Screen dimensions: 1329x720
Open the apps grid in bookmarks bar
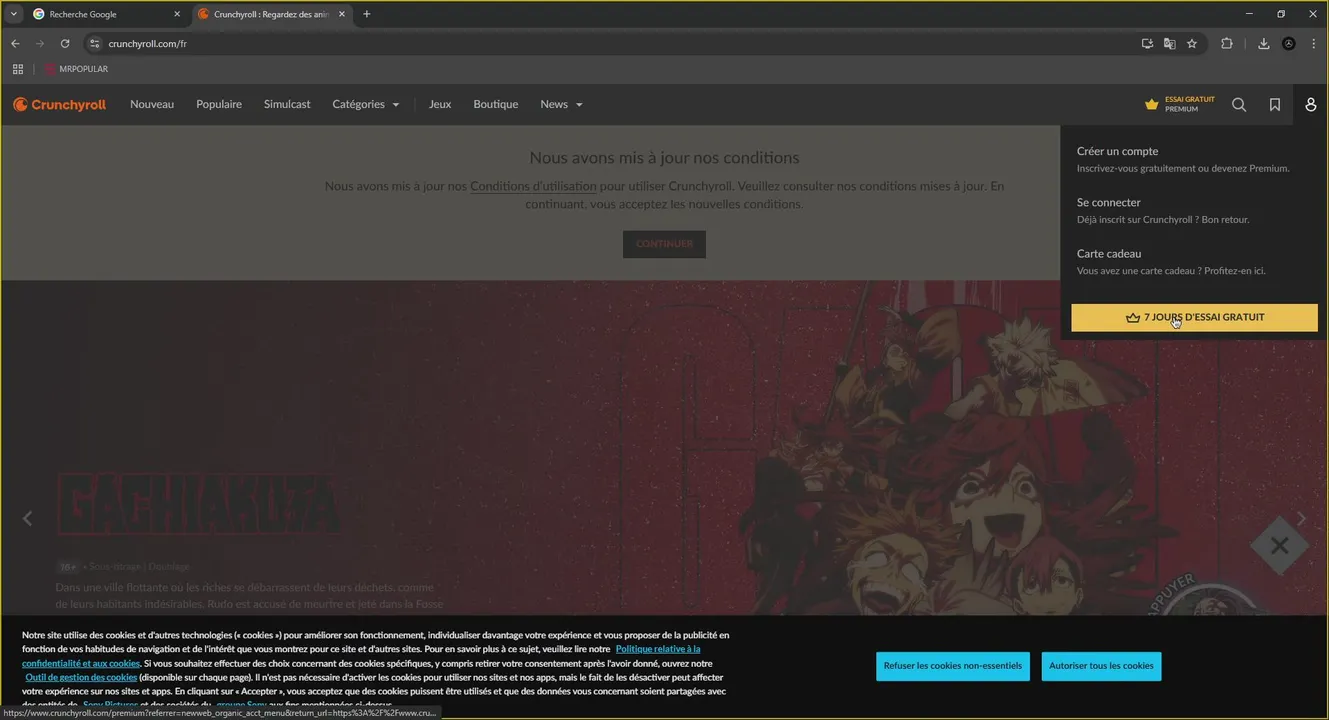(x=18, y=69)
